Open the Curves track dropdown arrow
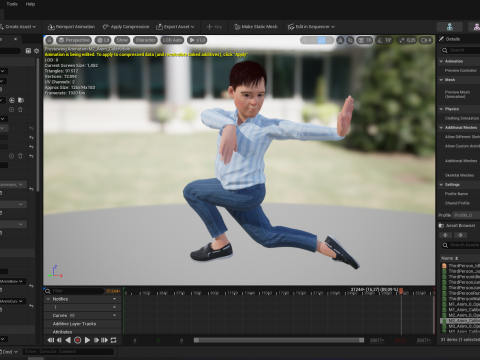Screen dimensions: 480x360 click(x=115, y=315)
